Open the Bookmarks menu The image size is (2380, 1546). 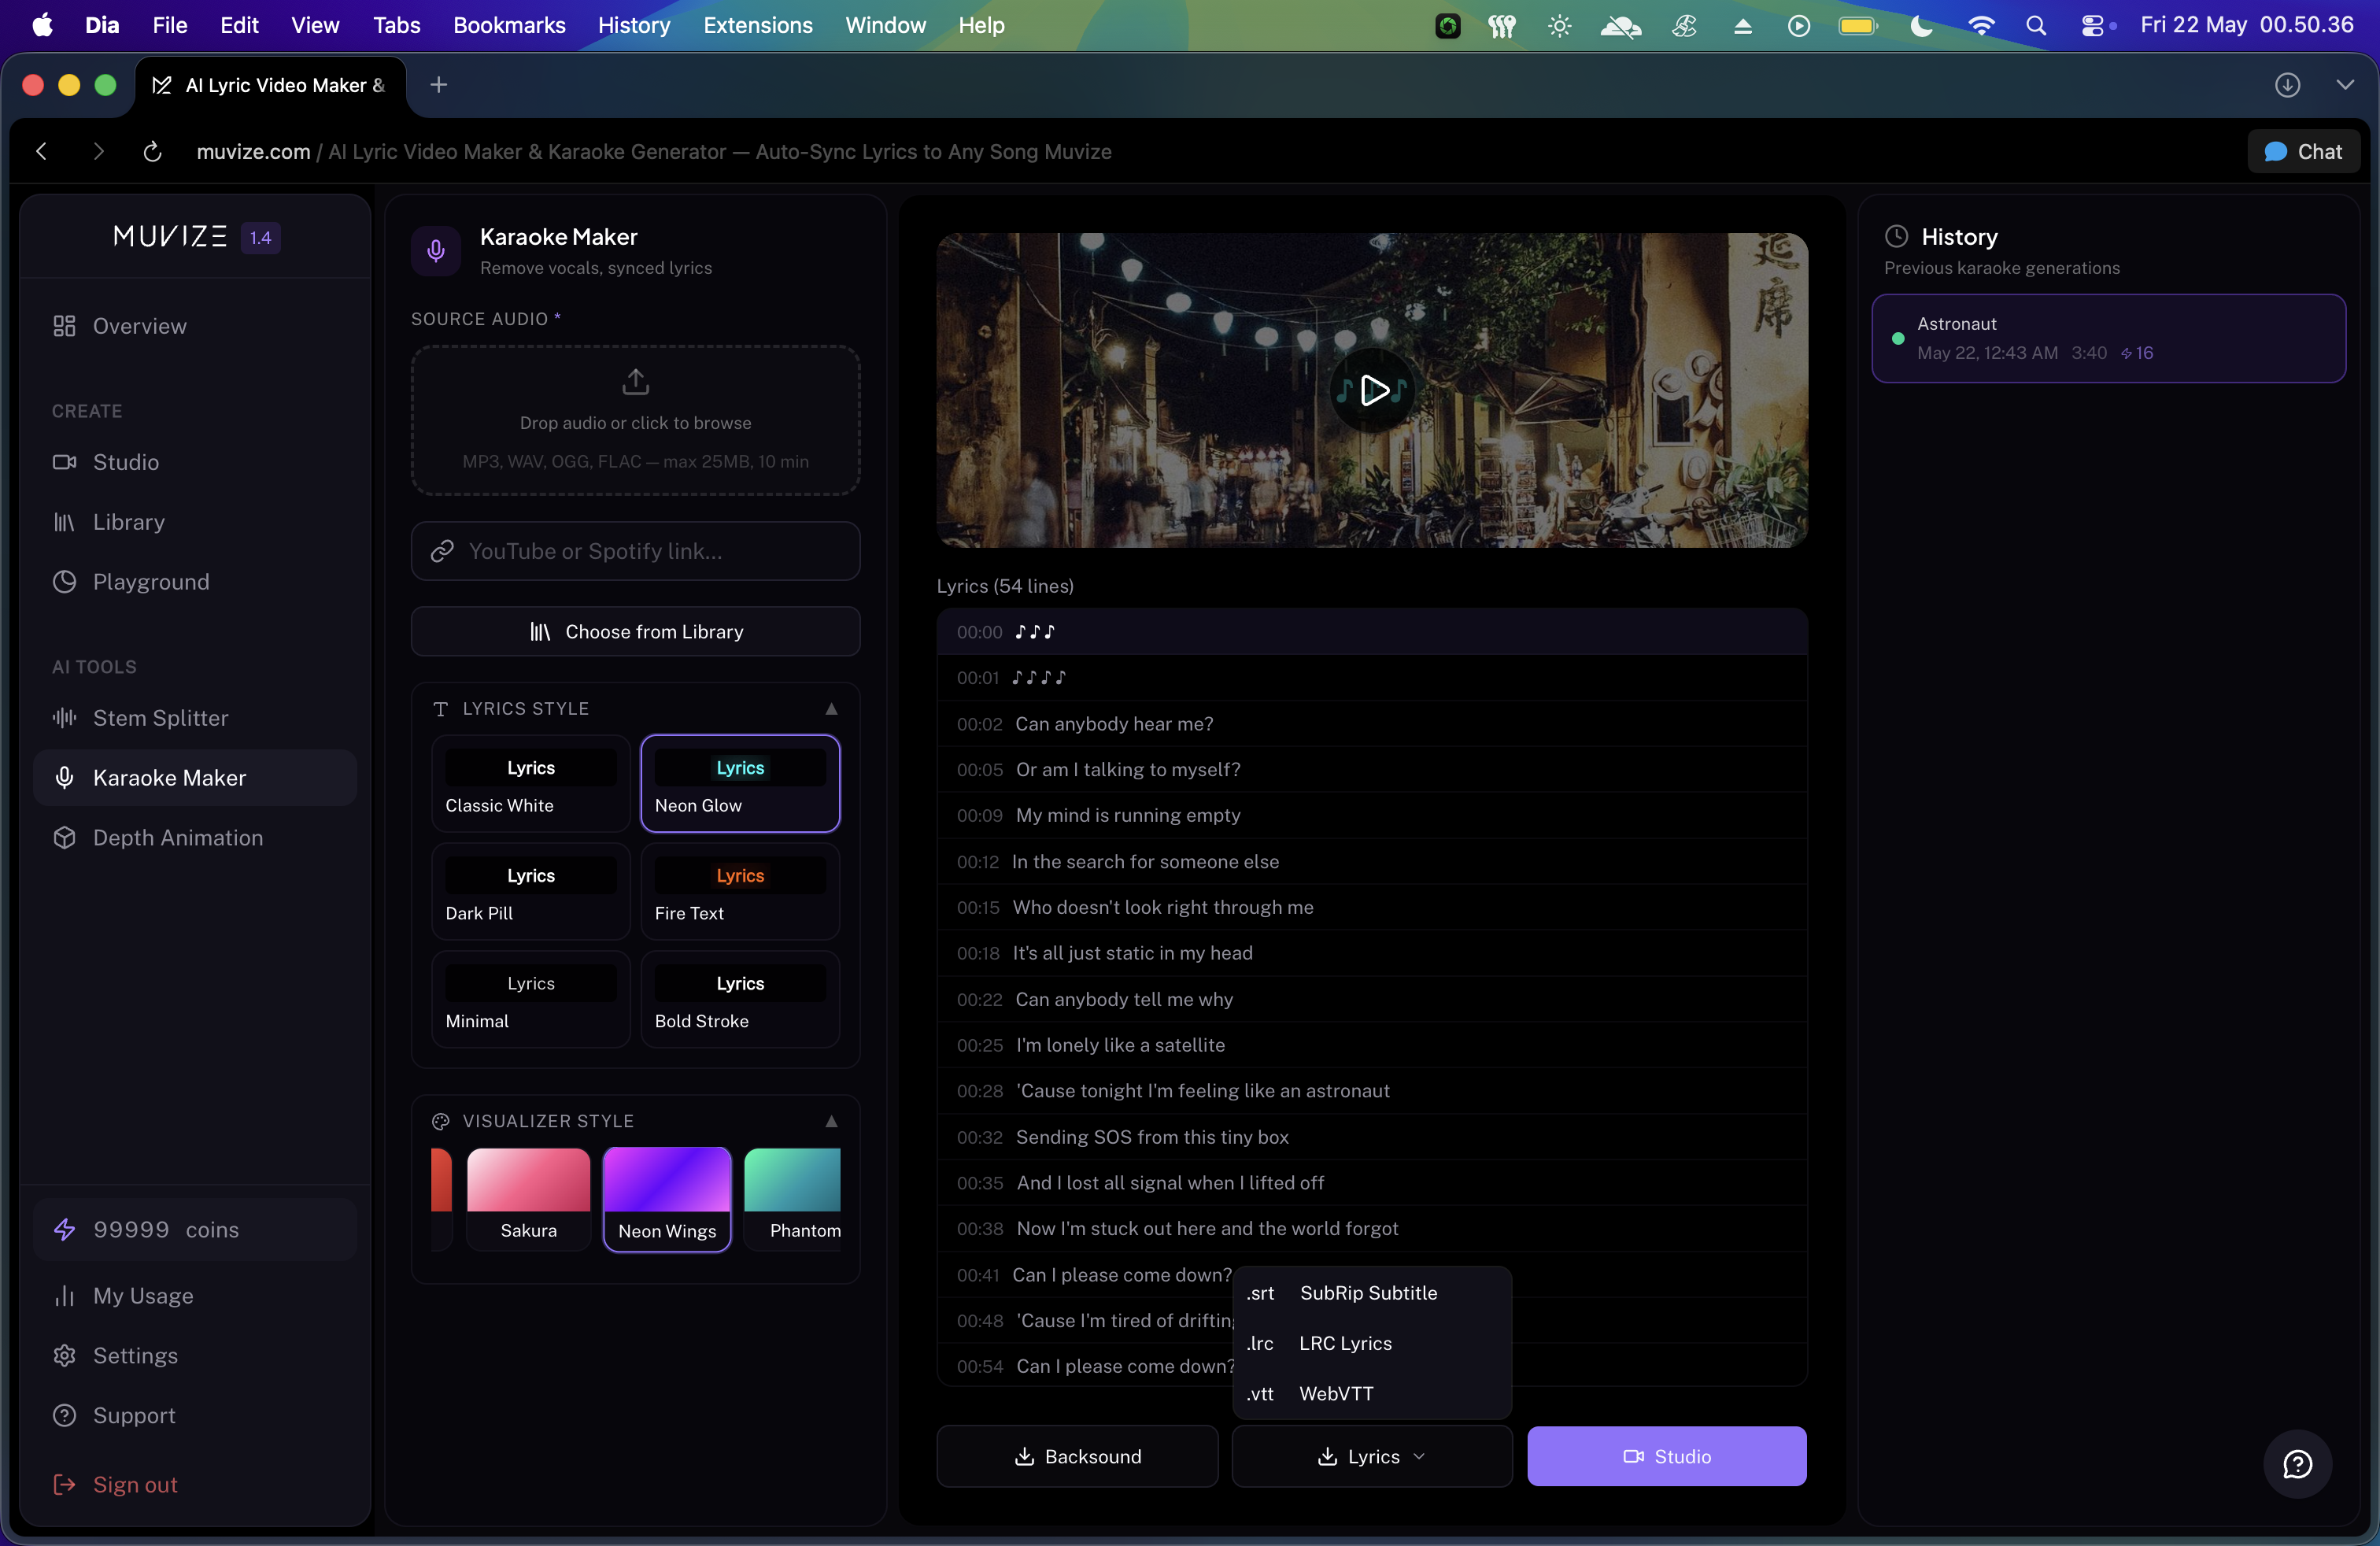(x=509, y=25)
